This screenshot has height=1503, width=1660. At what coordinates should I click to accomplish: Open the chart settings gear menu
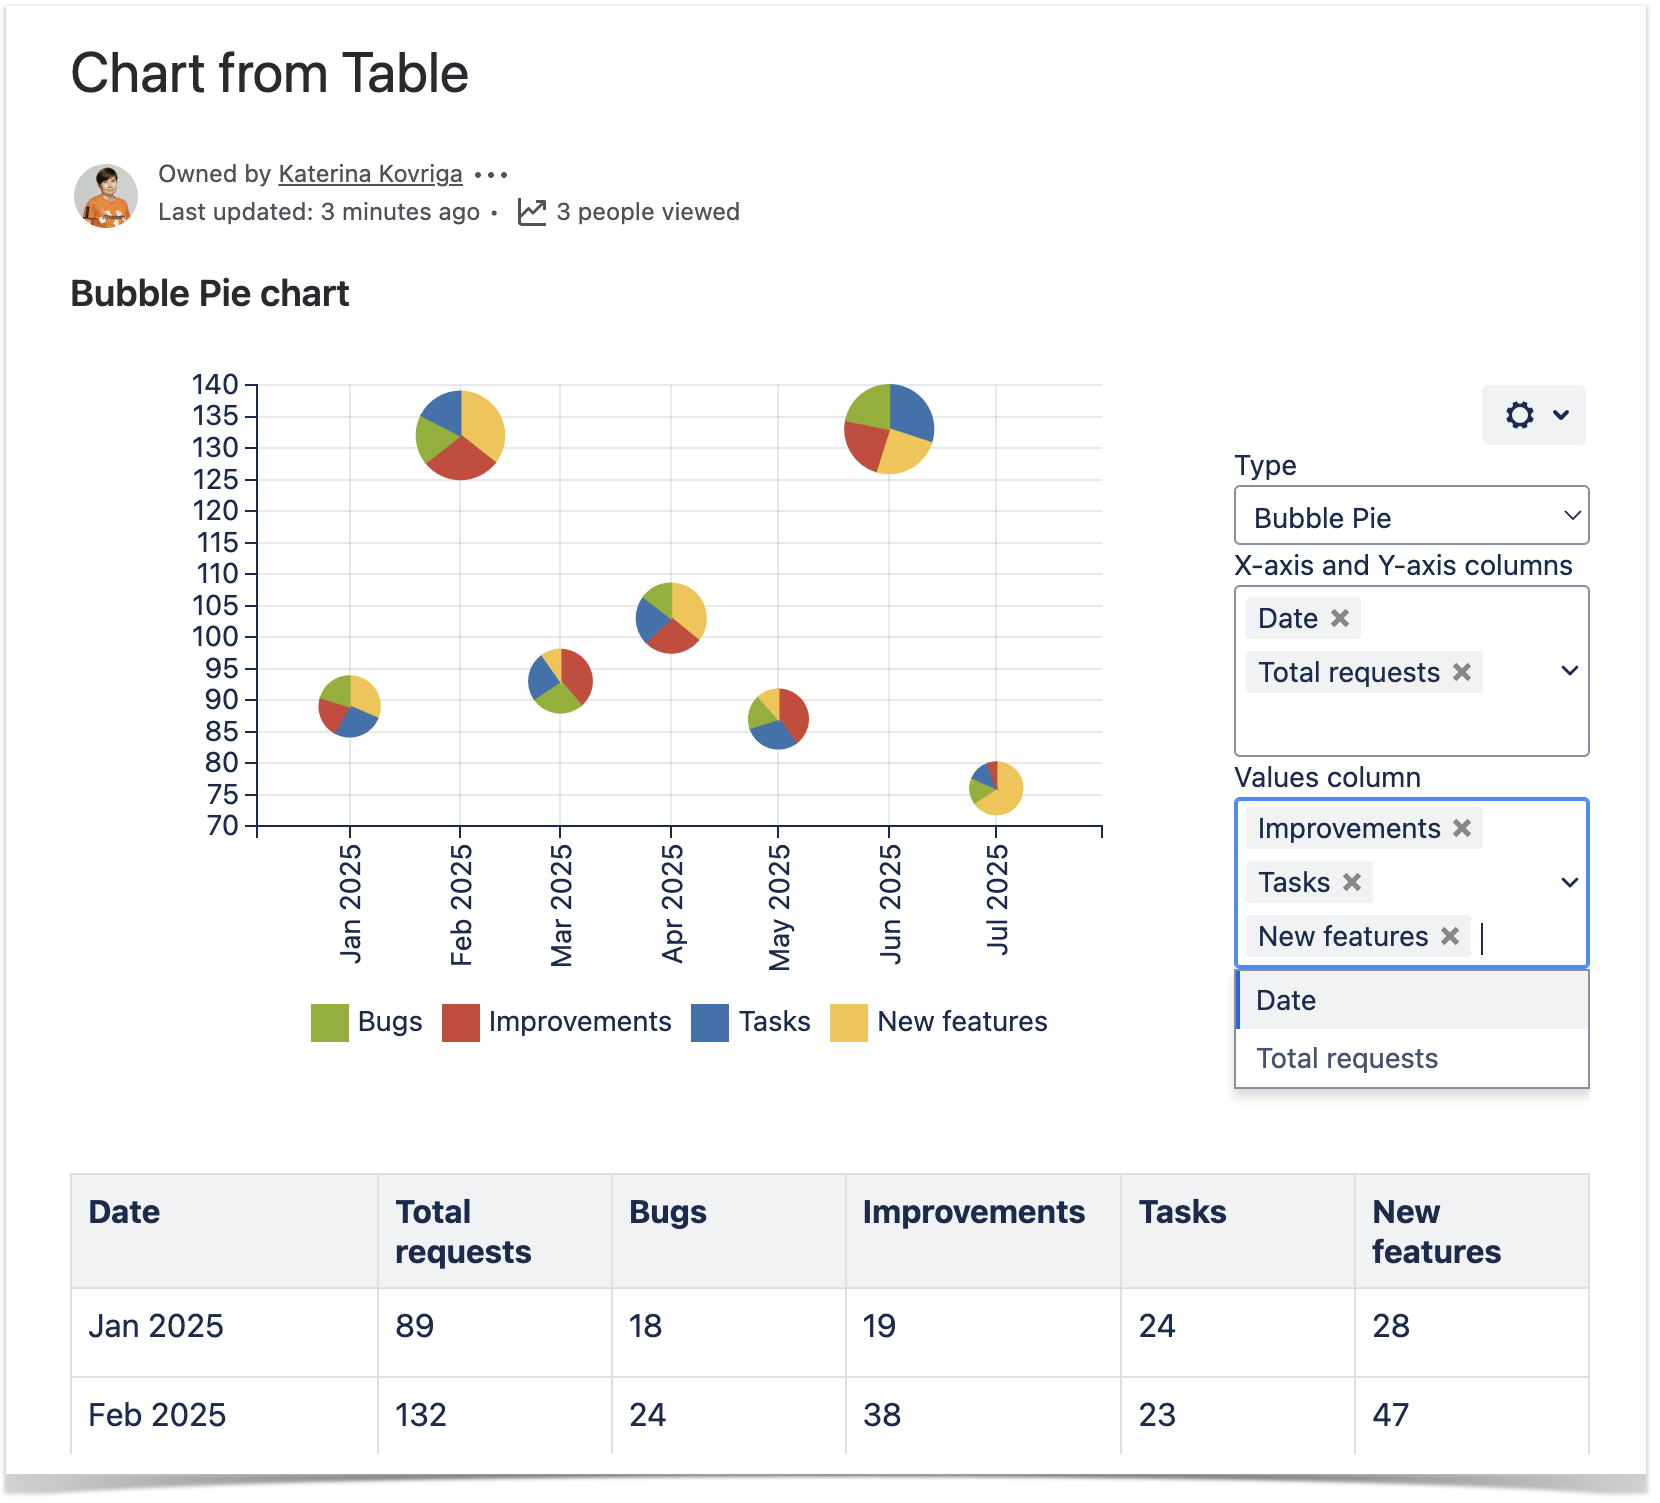click(x=1532, y=415)
